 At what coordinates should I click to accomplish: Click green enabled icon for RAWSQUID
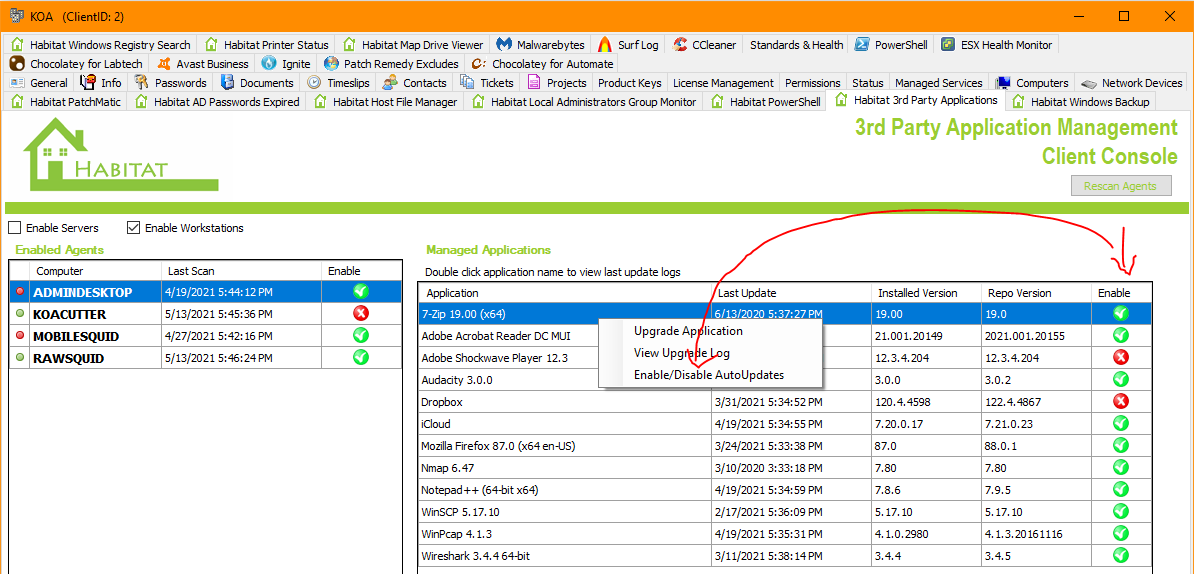point(360,357)
